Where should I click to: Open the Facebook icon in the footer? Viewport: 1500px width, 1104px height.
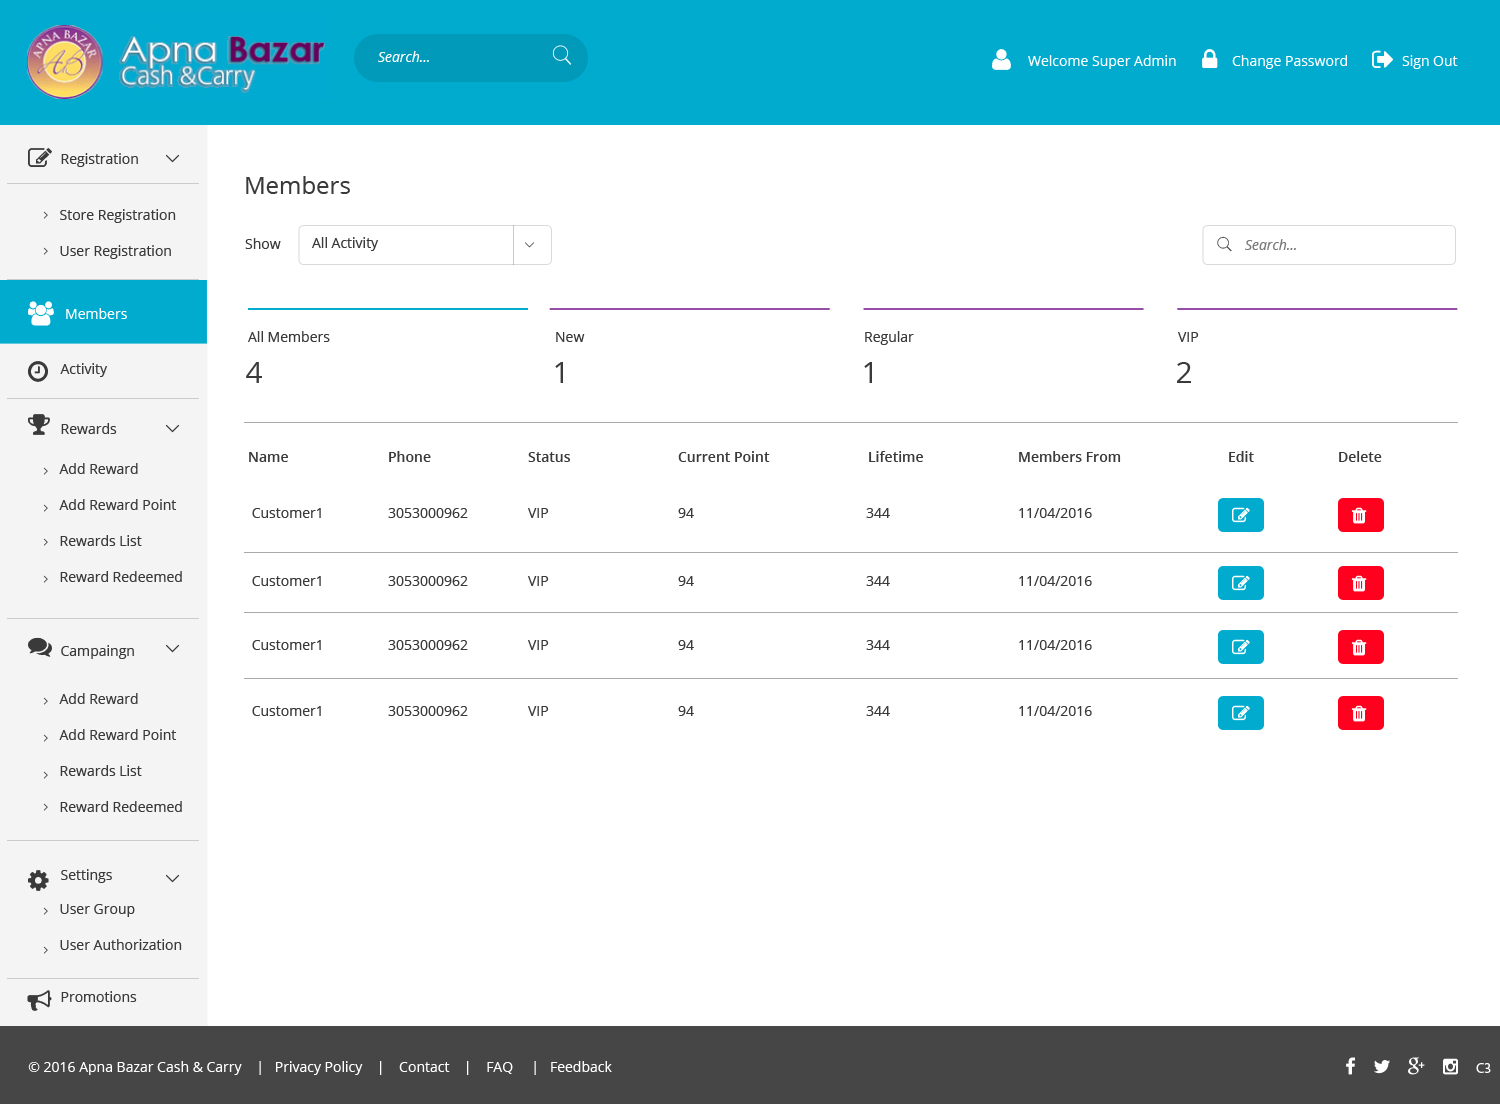coord(1350,1066)
